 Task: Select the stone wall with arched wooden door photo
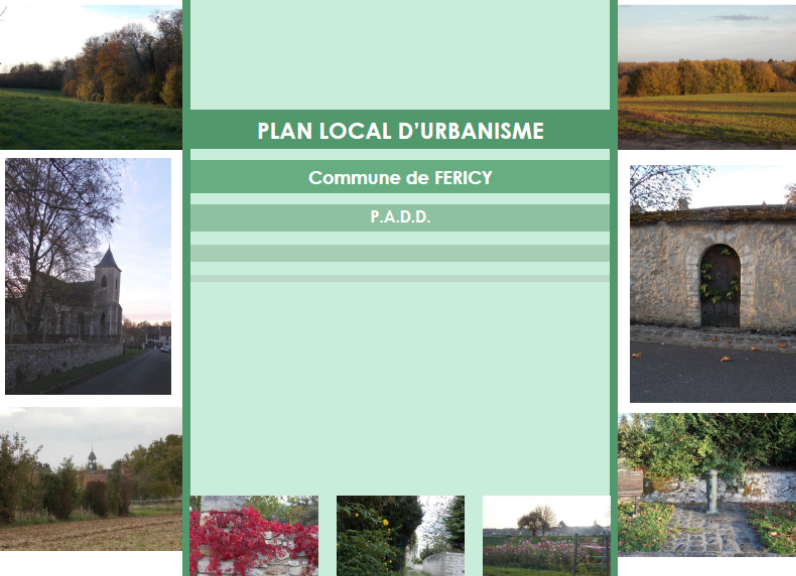(713, 284)
